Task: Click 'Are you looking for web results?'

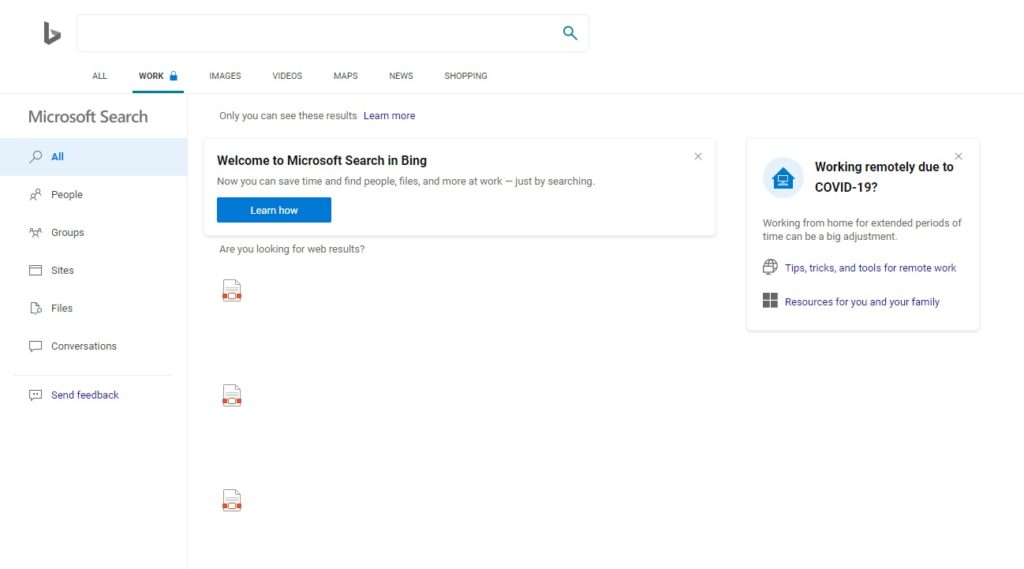Action: coord(292,249)
